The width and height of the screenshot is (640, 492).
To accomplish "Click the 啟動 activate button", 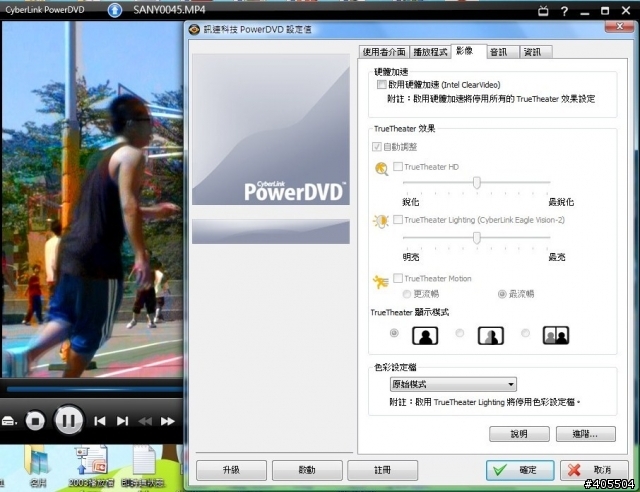I will [307, 470].
